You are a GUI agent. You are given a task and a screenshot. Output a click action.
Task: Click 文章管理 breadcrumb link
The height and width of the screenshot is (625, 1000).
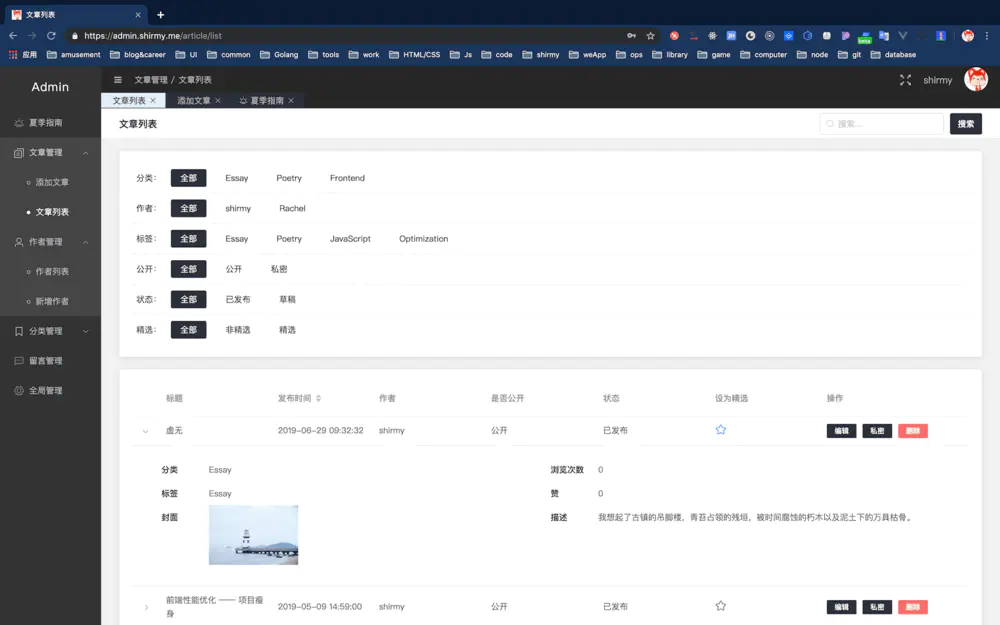151,80
